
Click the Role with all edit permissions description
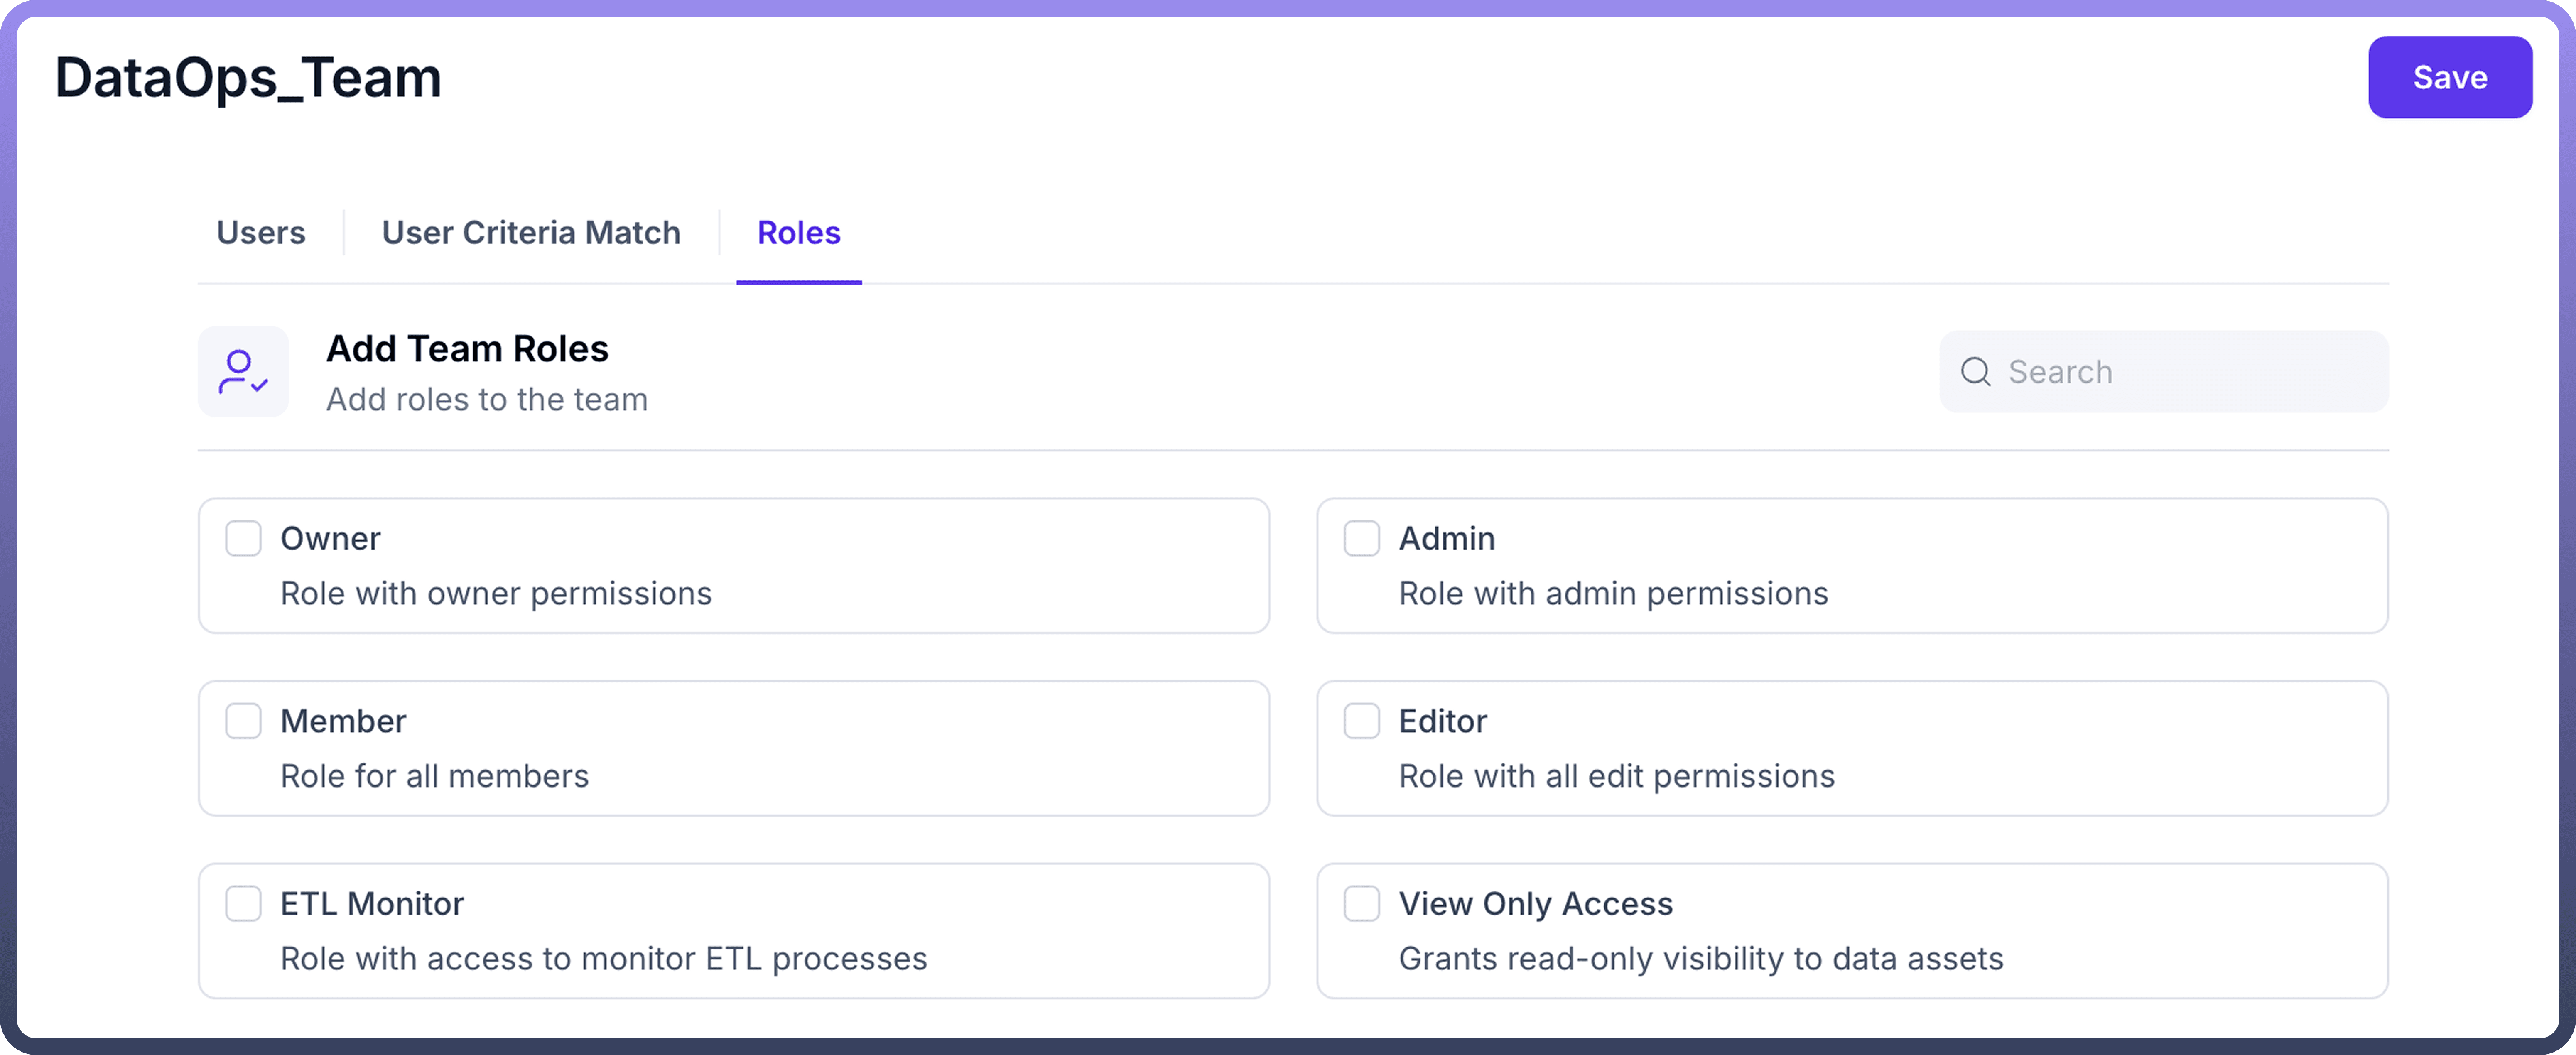coord(1616,776)
